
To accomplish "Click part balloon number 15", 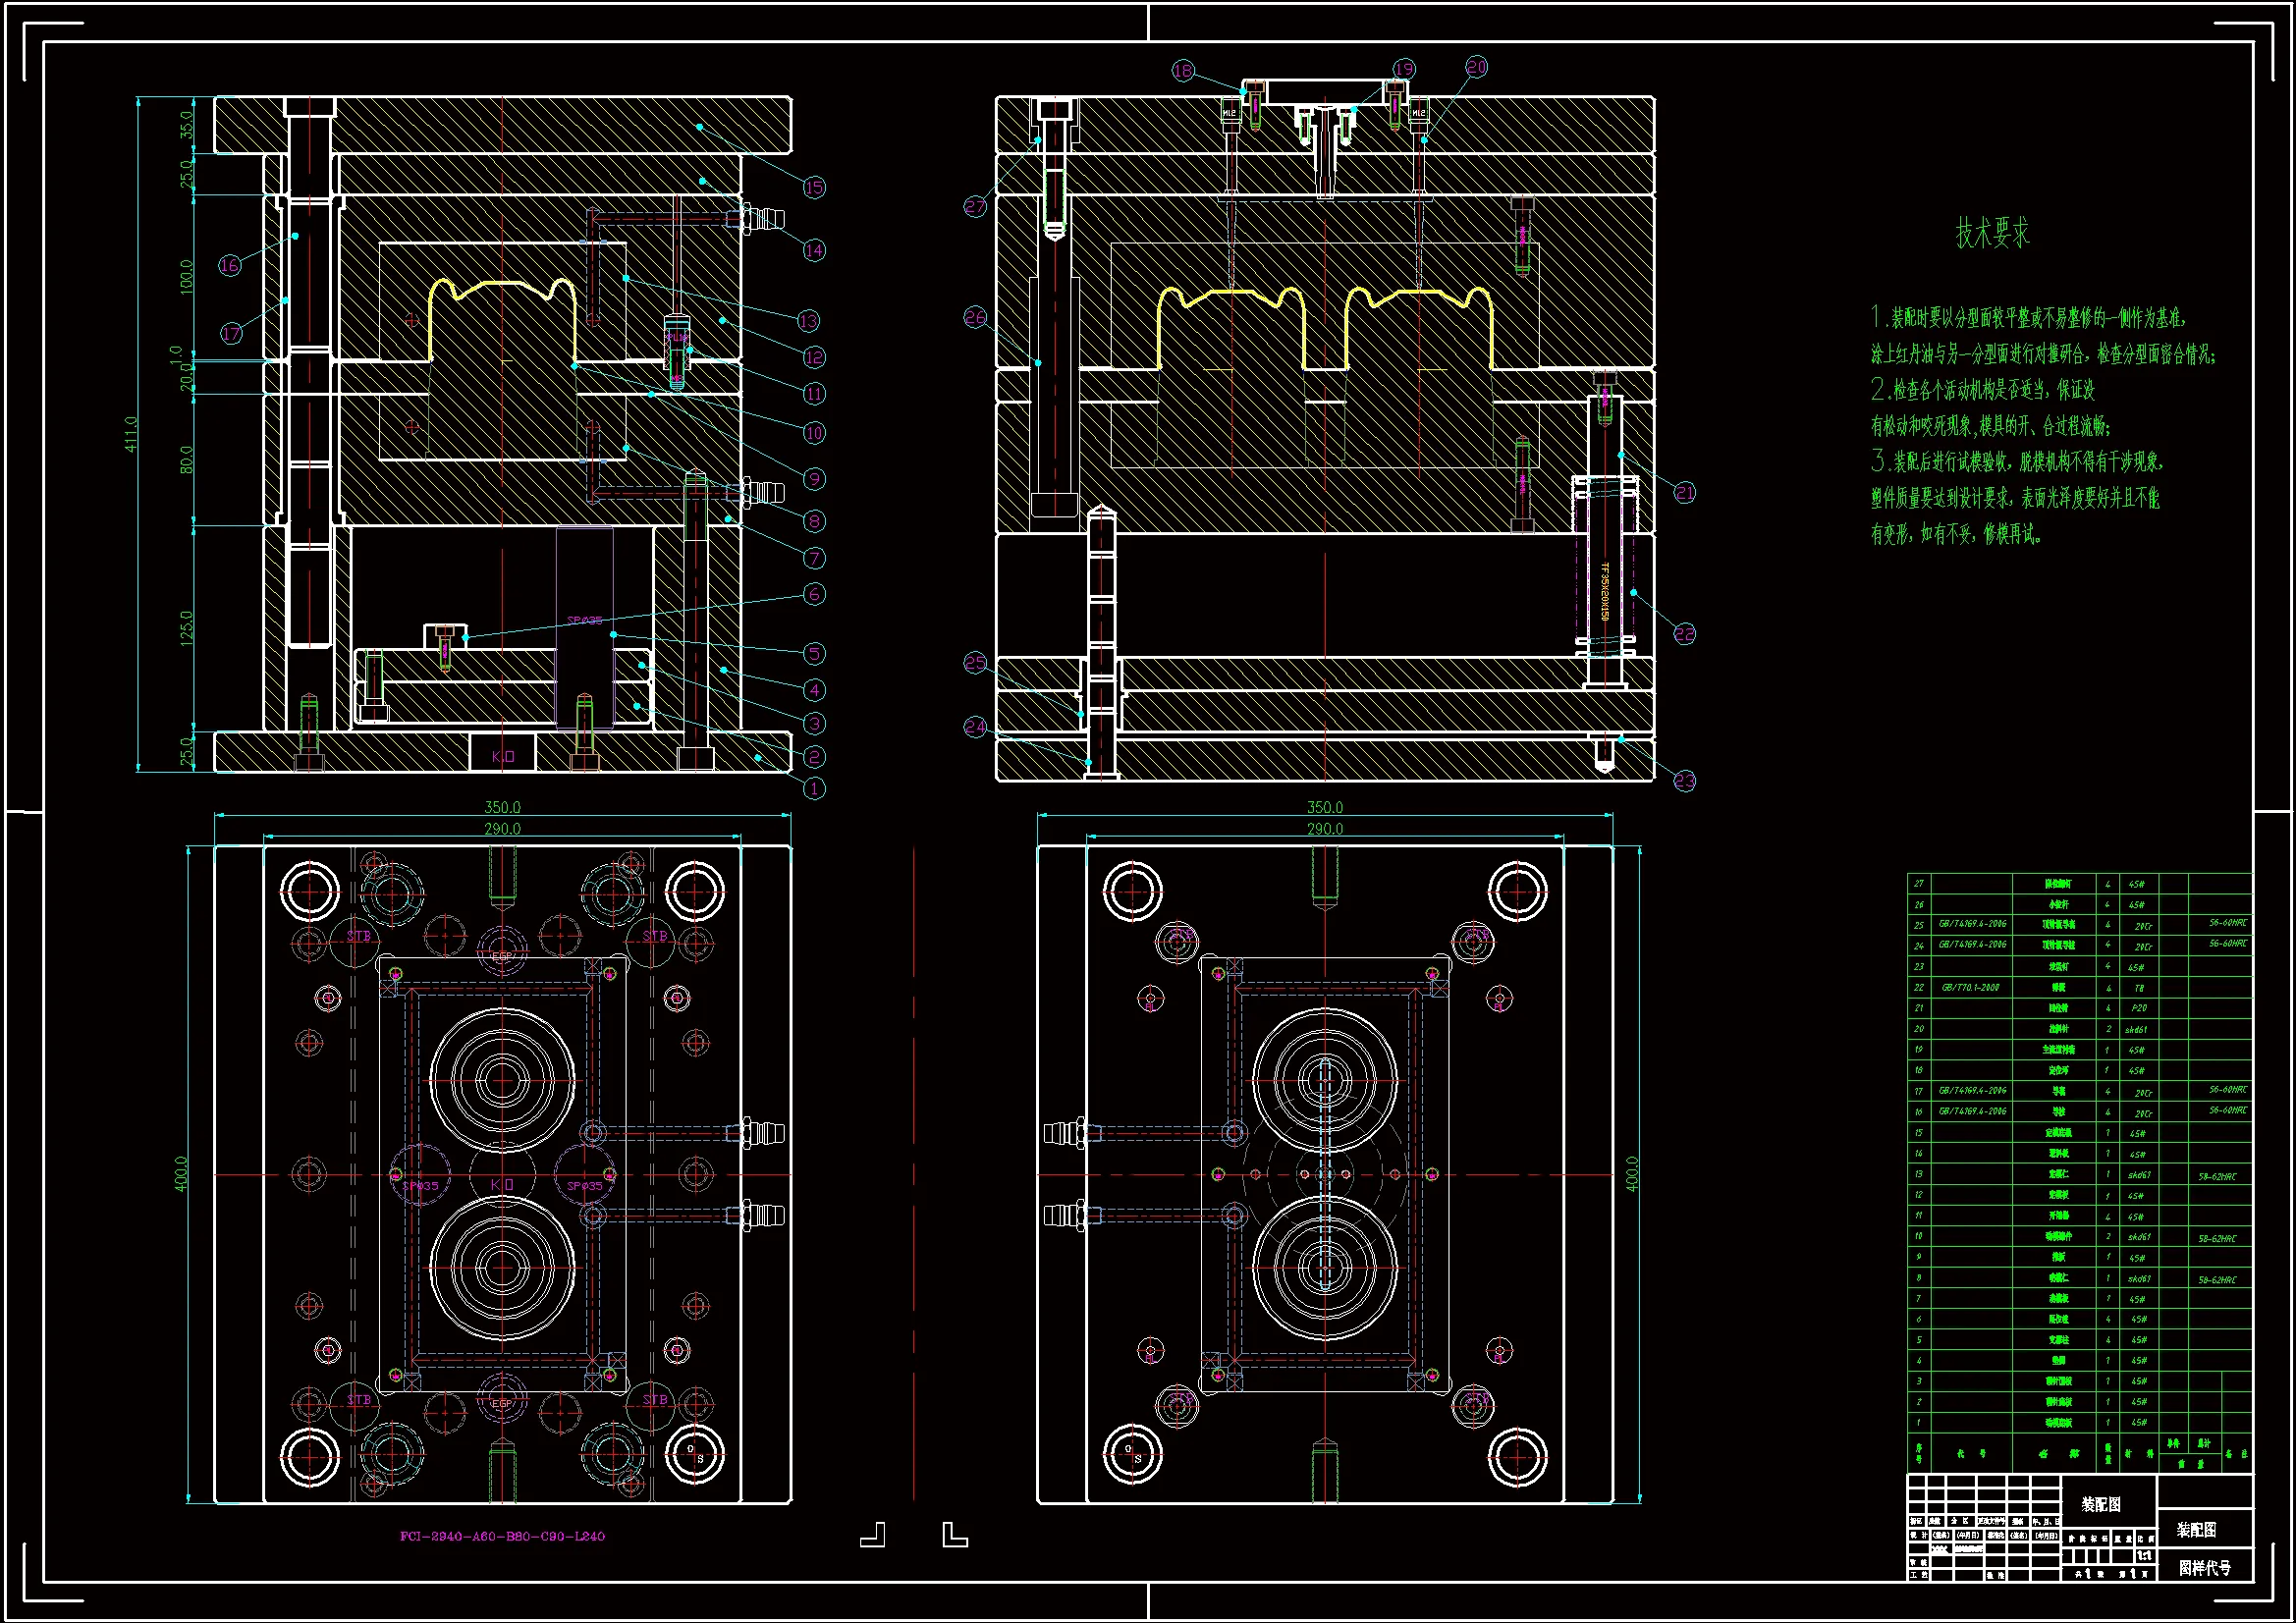I will pyautogui.click(x=814, y=187).
